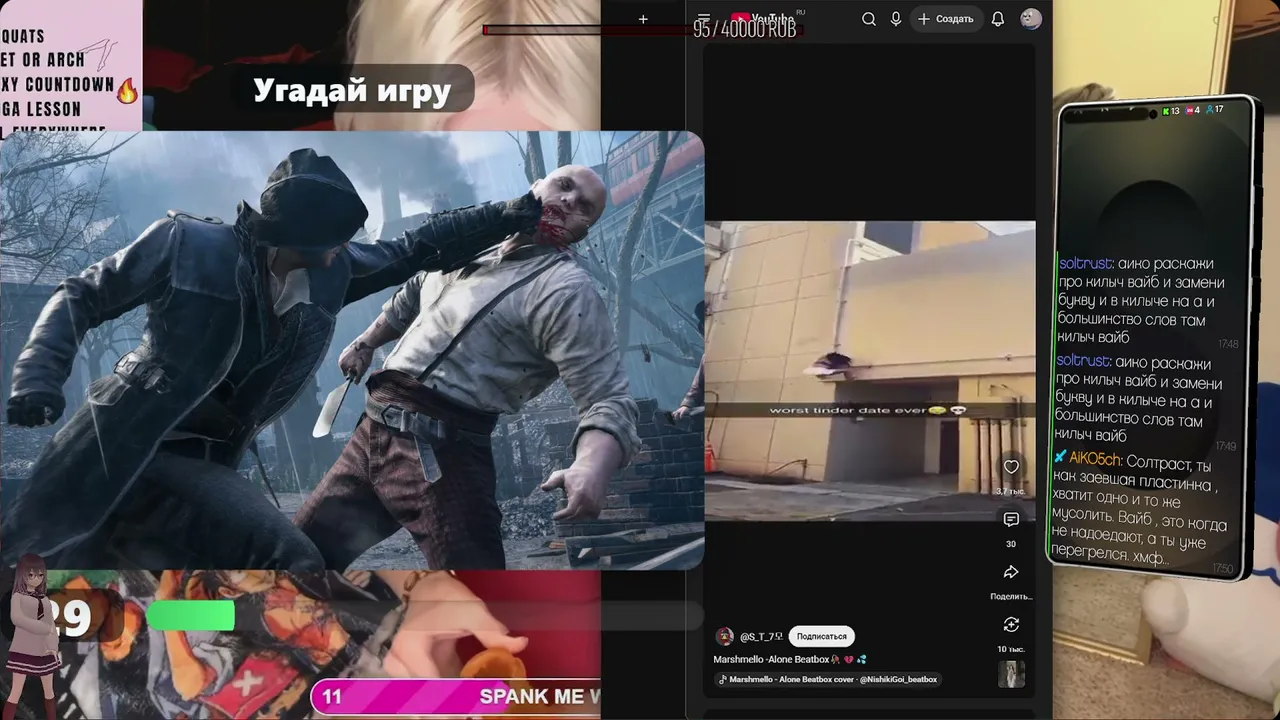Viewport: 1280px width, 720px height.
Task: Open the Short's comments icon
Action: 1011,519
